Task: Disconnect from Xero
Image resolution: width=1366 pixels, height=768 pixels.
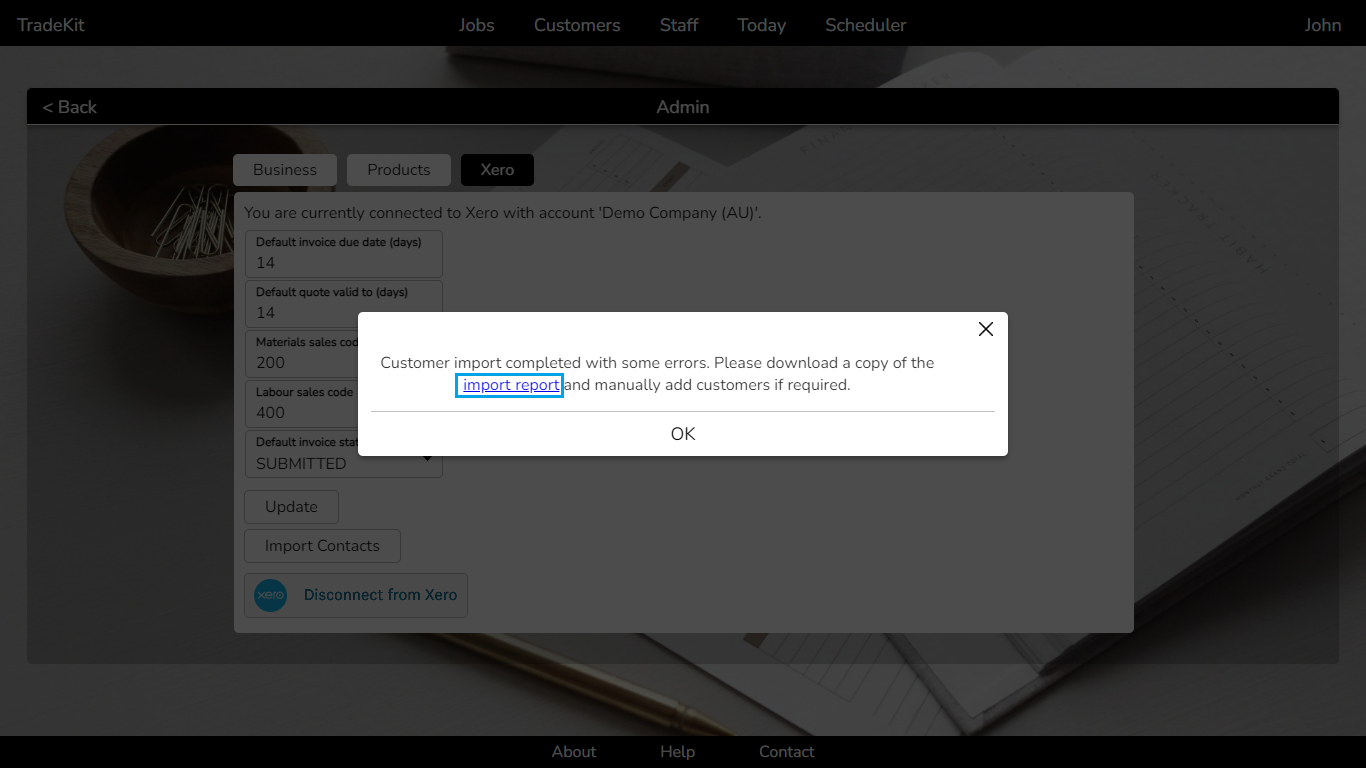Action: tap(356, 595)
